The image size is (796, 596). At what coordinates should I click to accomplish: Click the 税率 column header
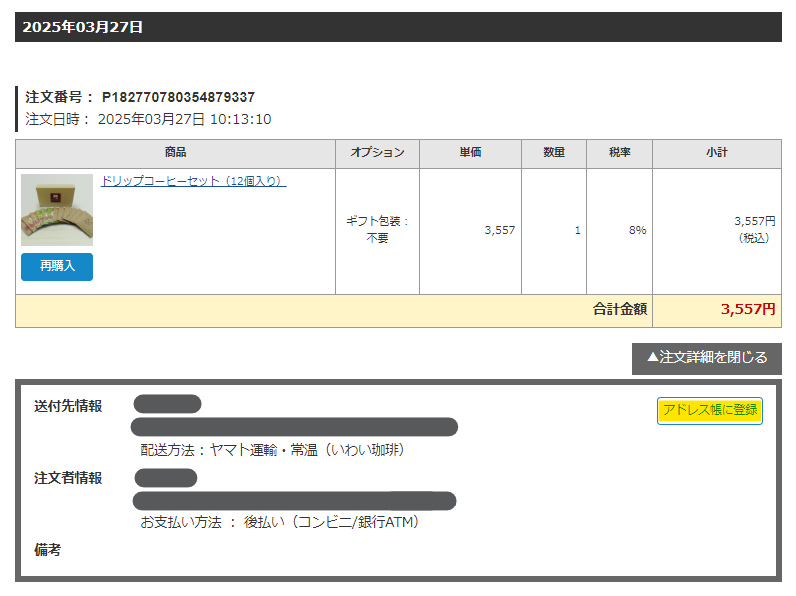(x=619, y=153)
